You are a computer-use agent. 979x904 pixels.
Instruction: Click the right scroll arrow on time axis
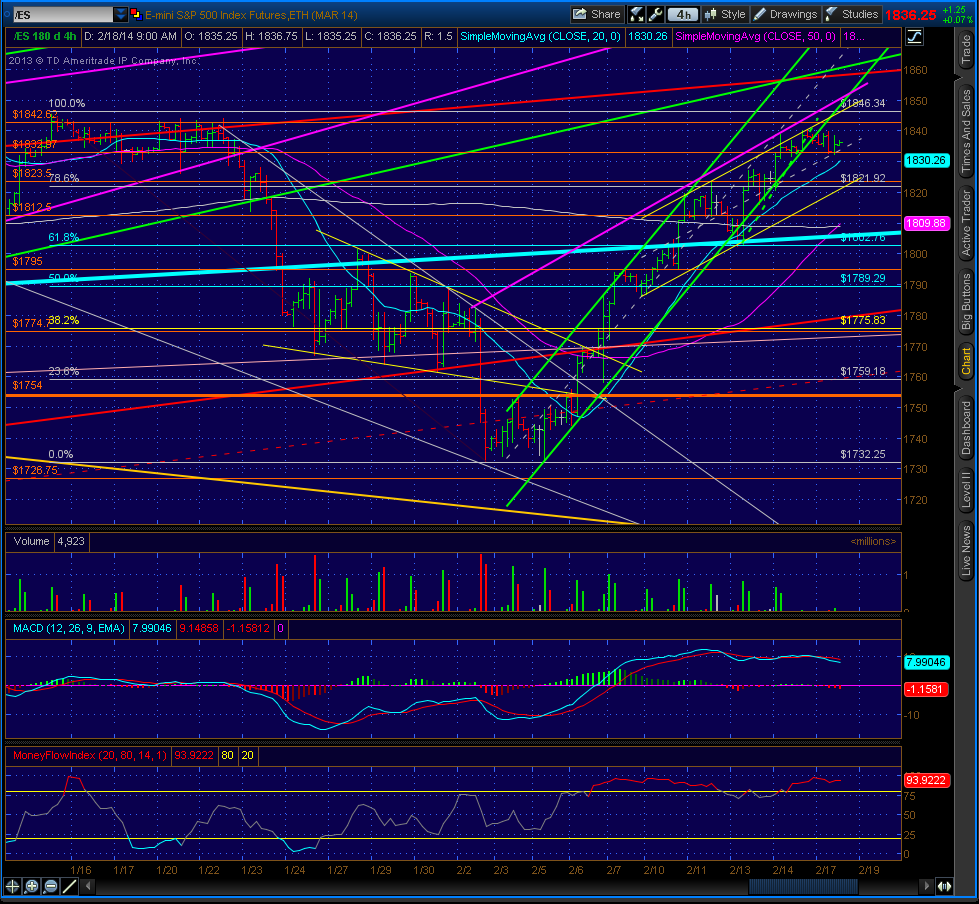pyautogui.click(x=928, y=886)
